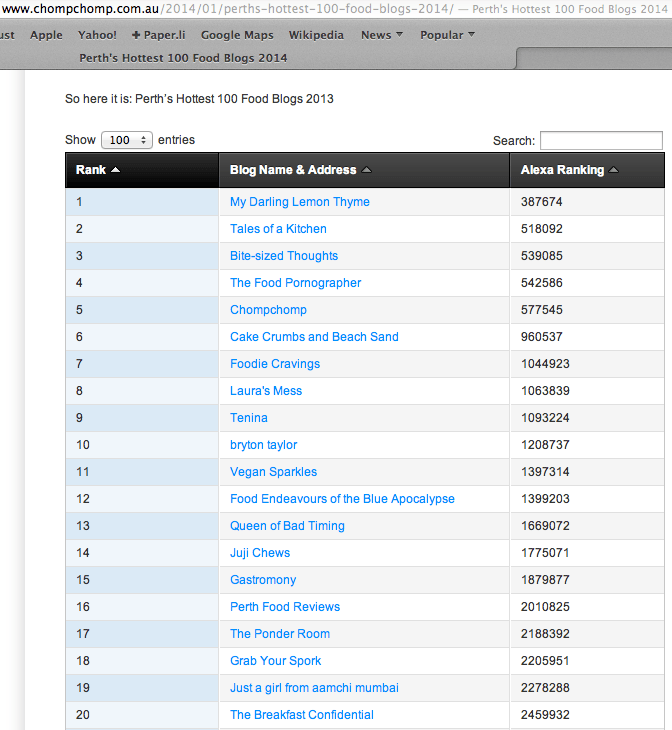Select Alexa ranking value 2459932
This screenshot has width=672, height=730.
(545, 715)
